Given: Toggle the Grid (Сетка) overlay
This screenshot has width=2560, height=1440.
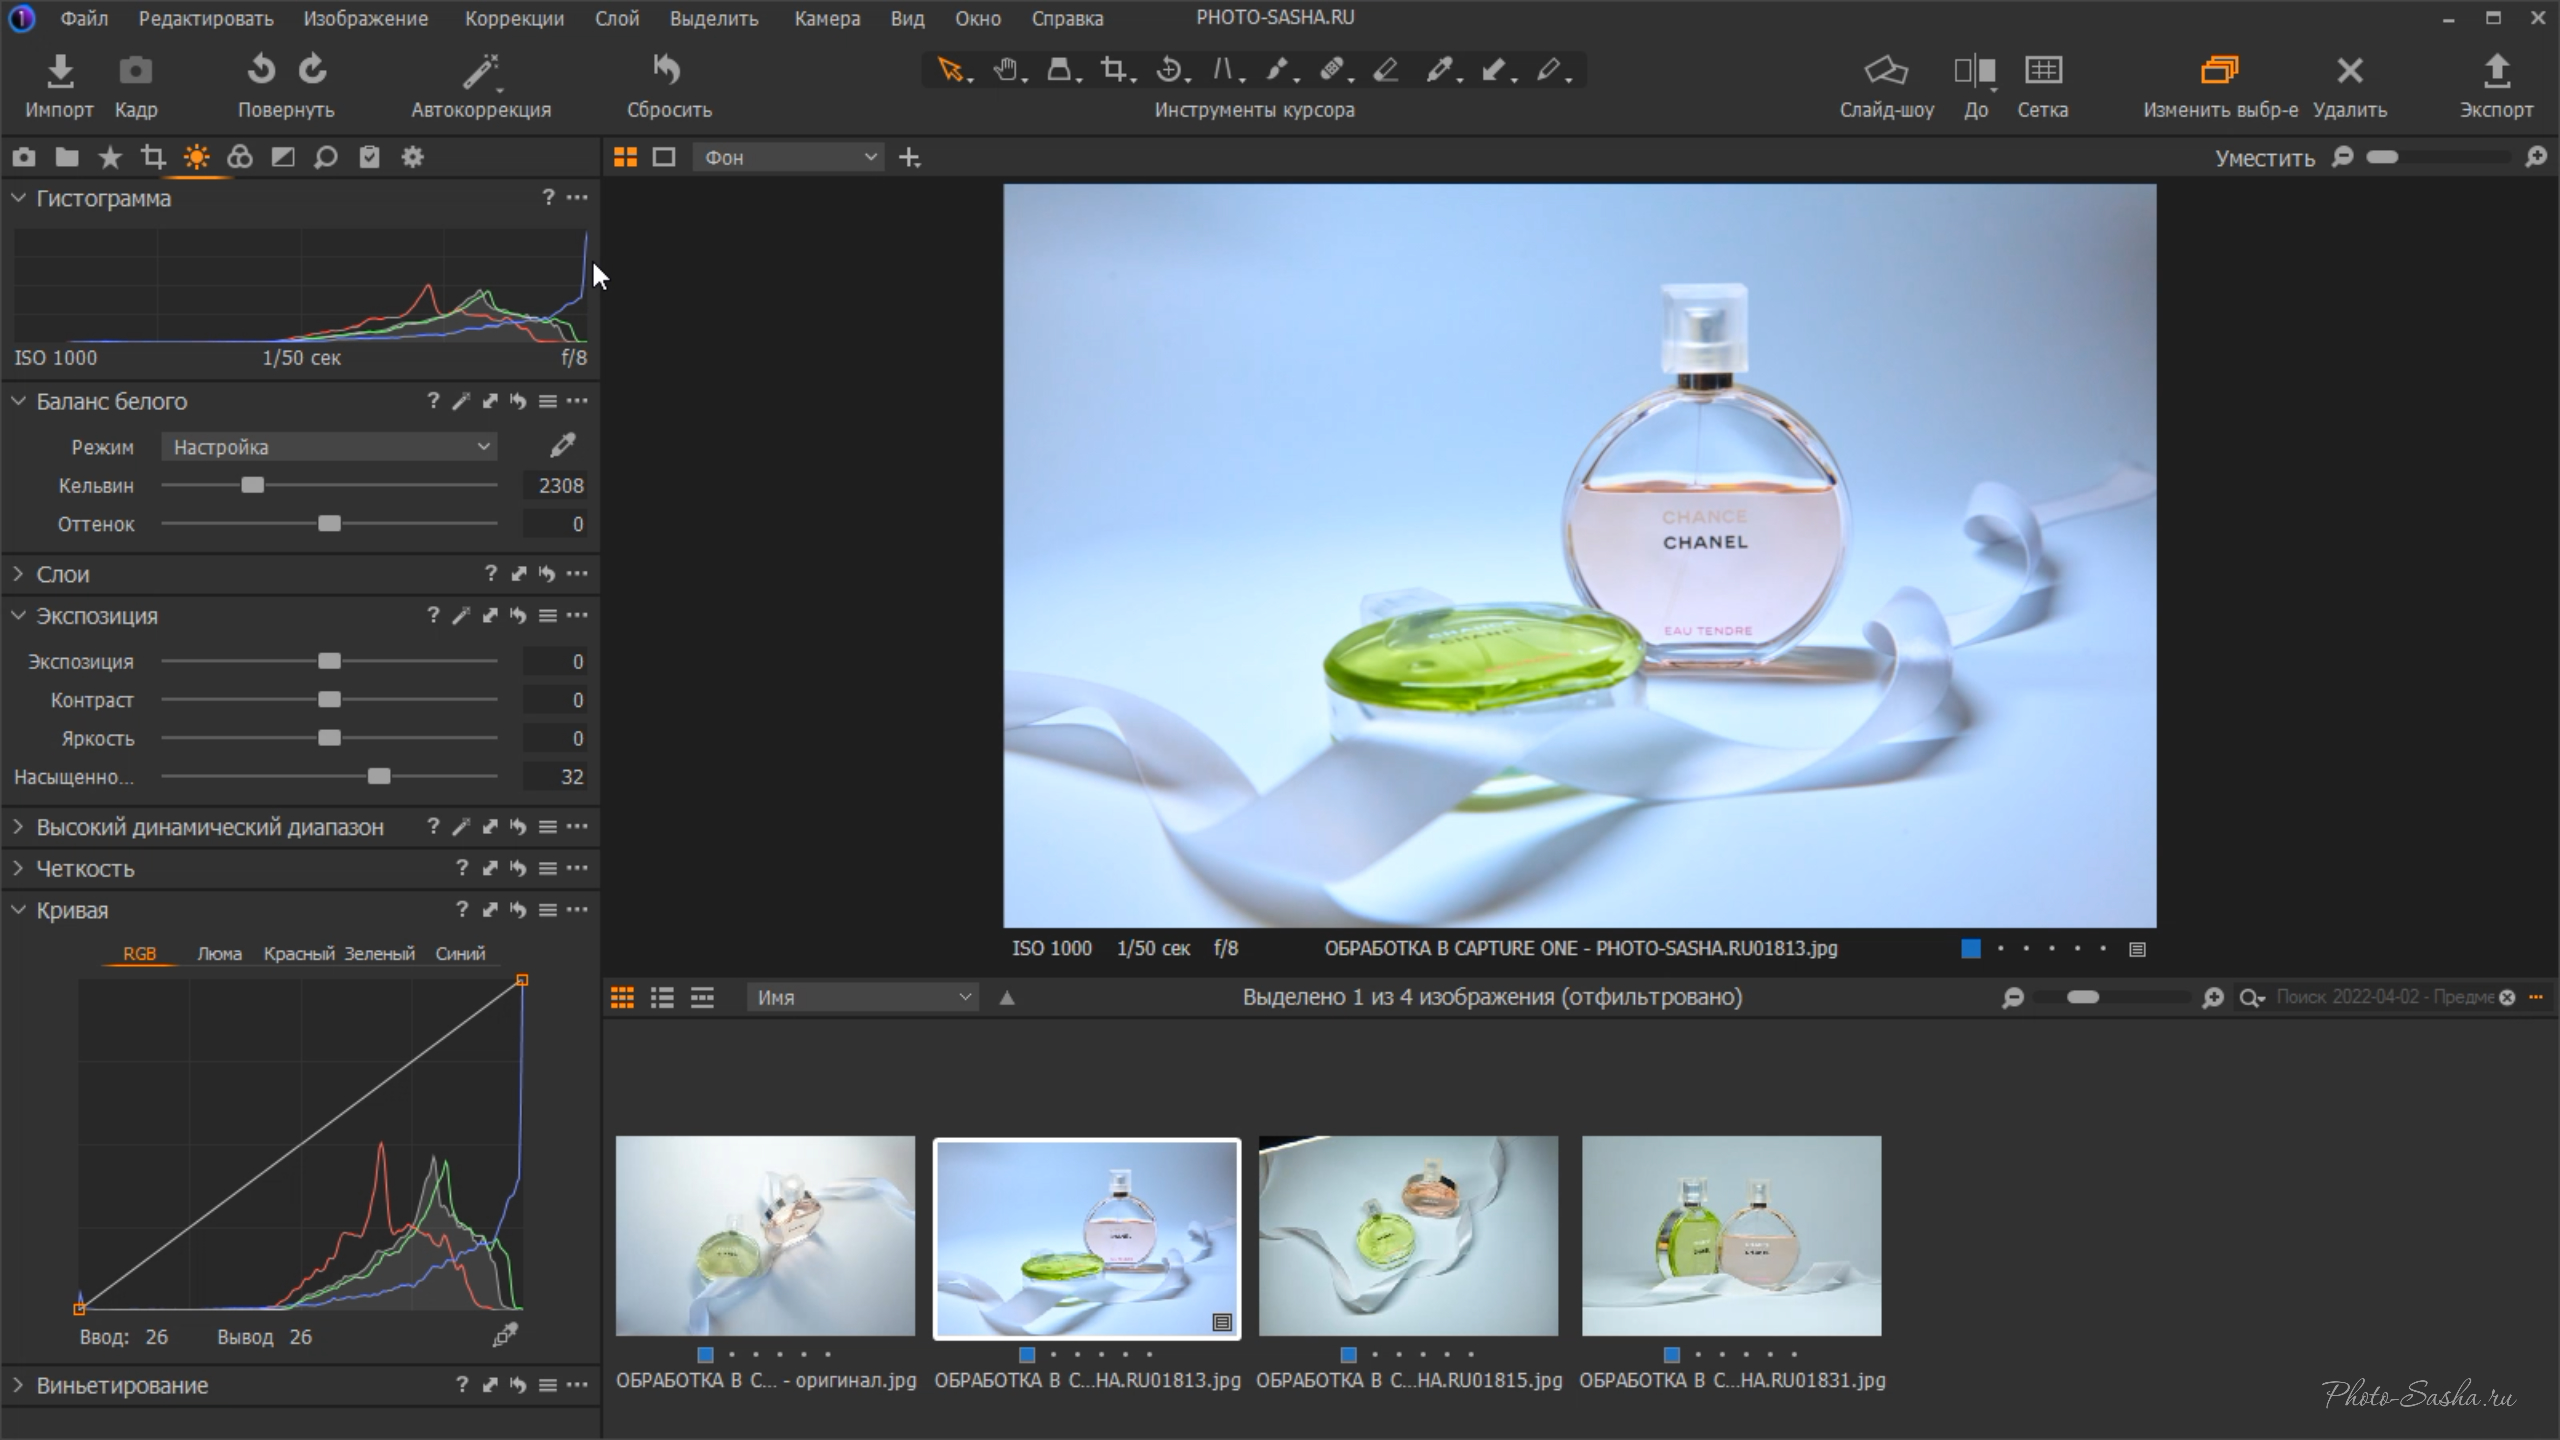Looking at the screenshot, I should click(x=2042, y=71).
